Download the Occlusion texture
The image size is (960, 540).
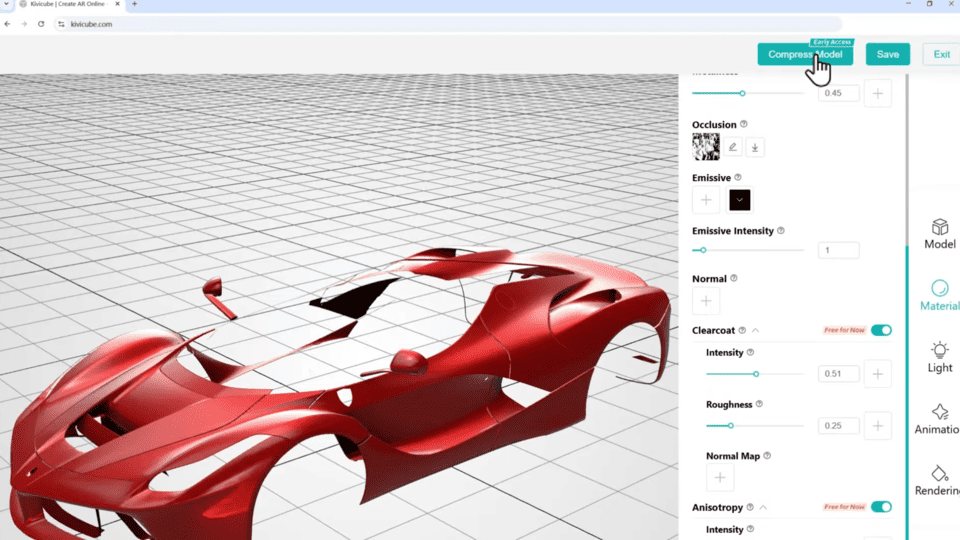coord(755,147)
